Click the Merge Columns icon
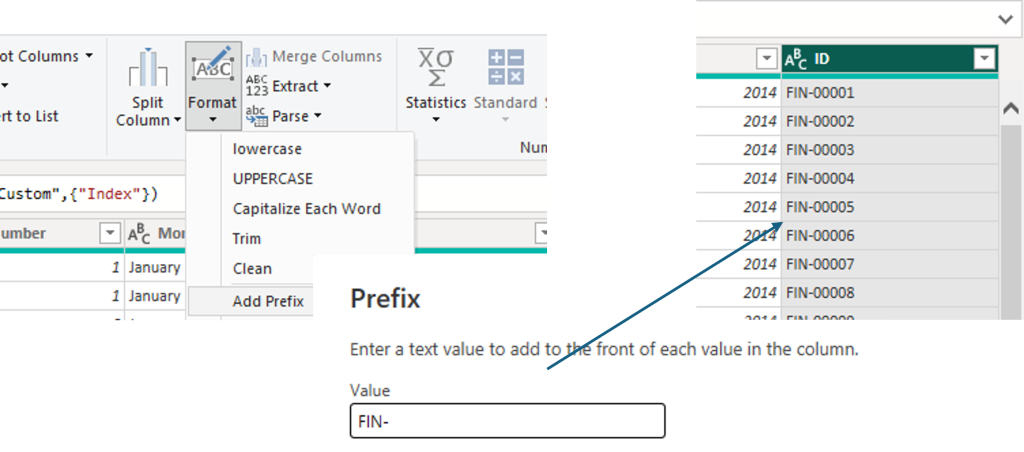1024x452 pixels. pyautogui.click(x=257, y=57)
